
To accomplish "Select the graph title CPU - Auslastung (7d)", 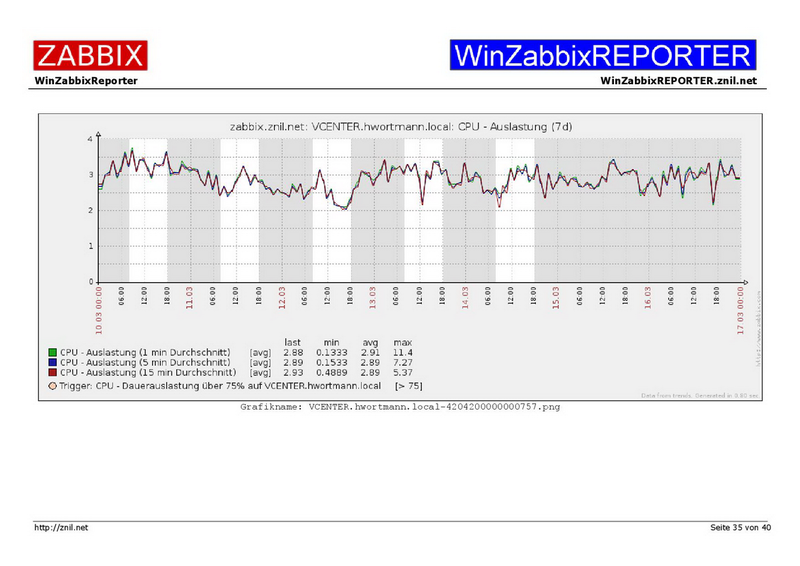I will 515,127.
